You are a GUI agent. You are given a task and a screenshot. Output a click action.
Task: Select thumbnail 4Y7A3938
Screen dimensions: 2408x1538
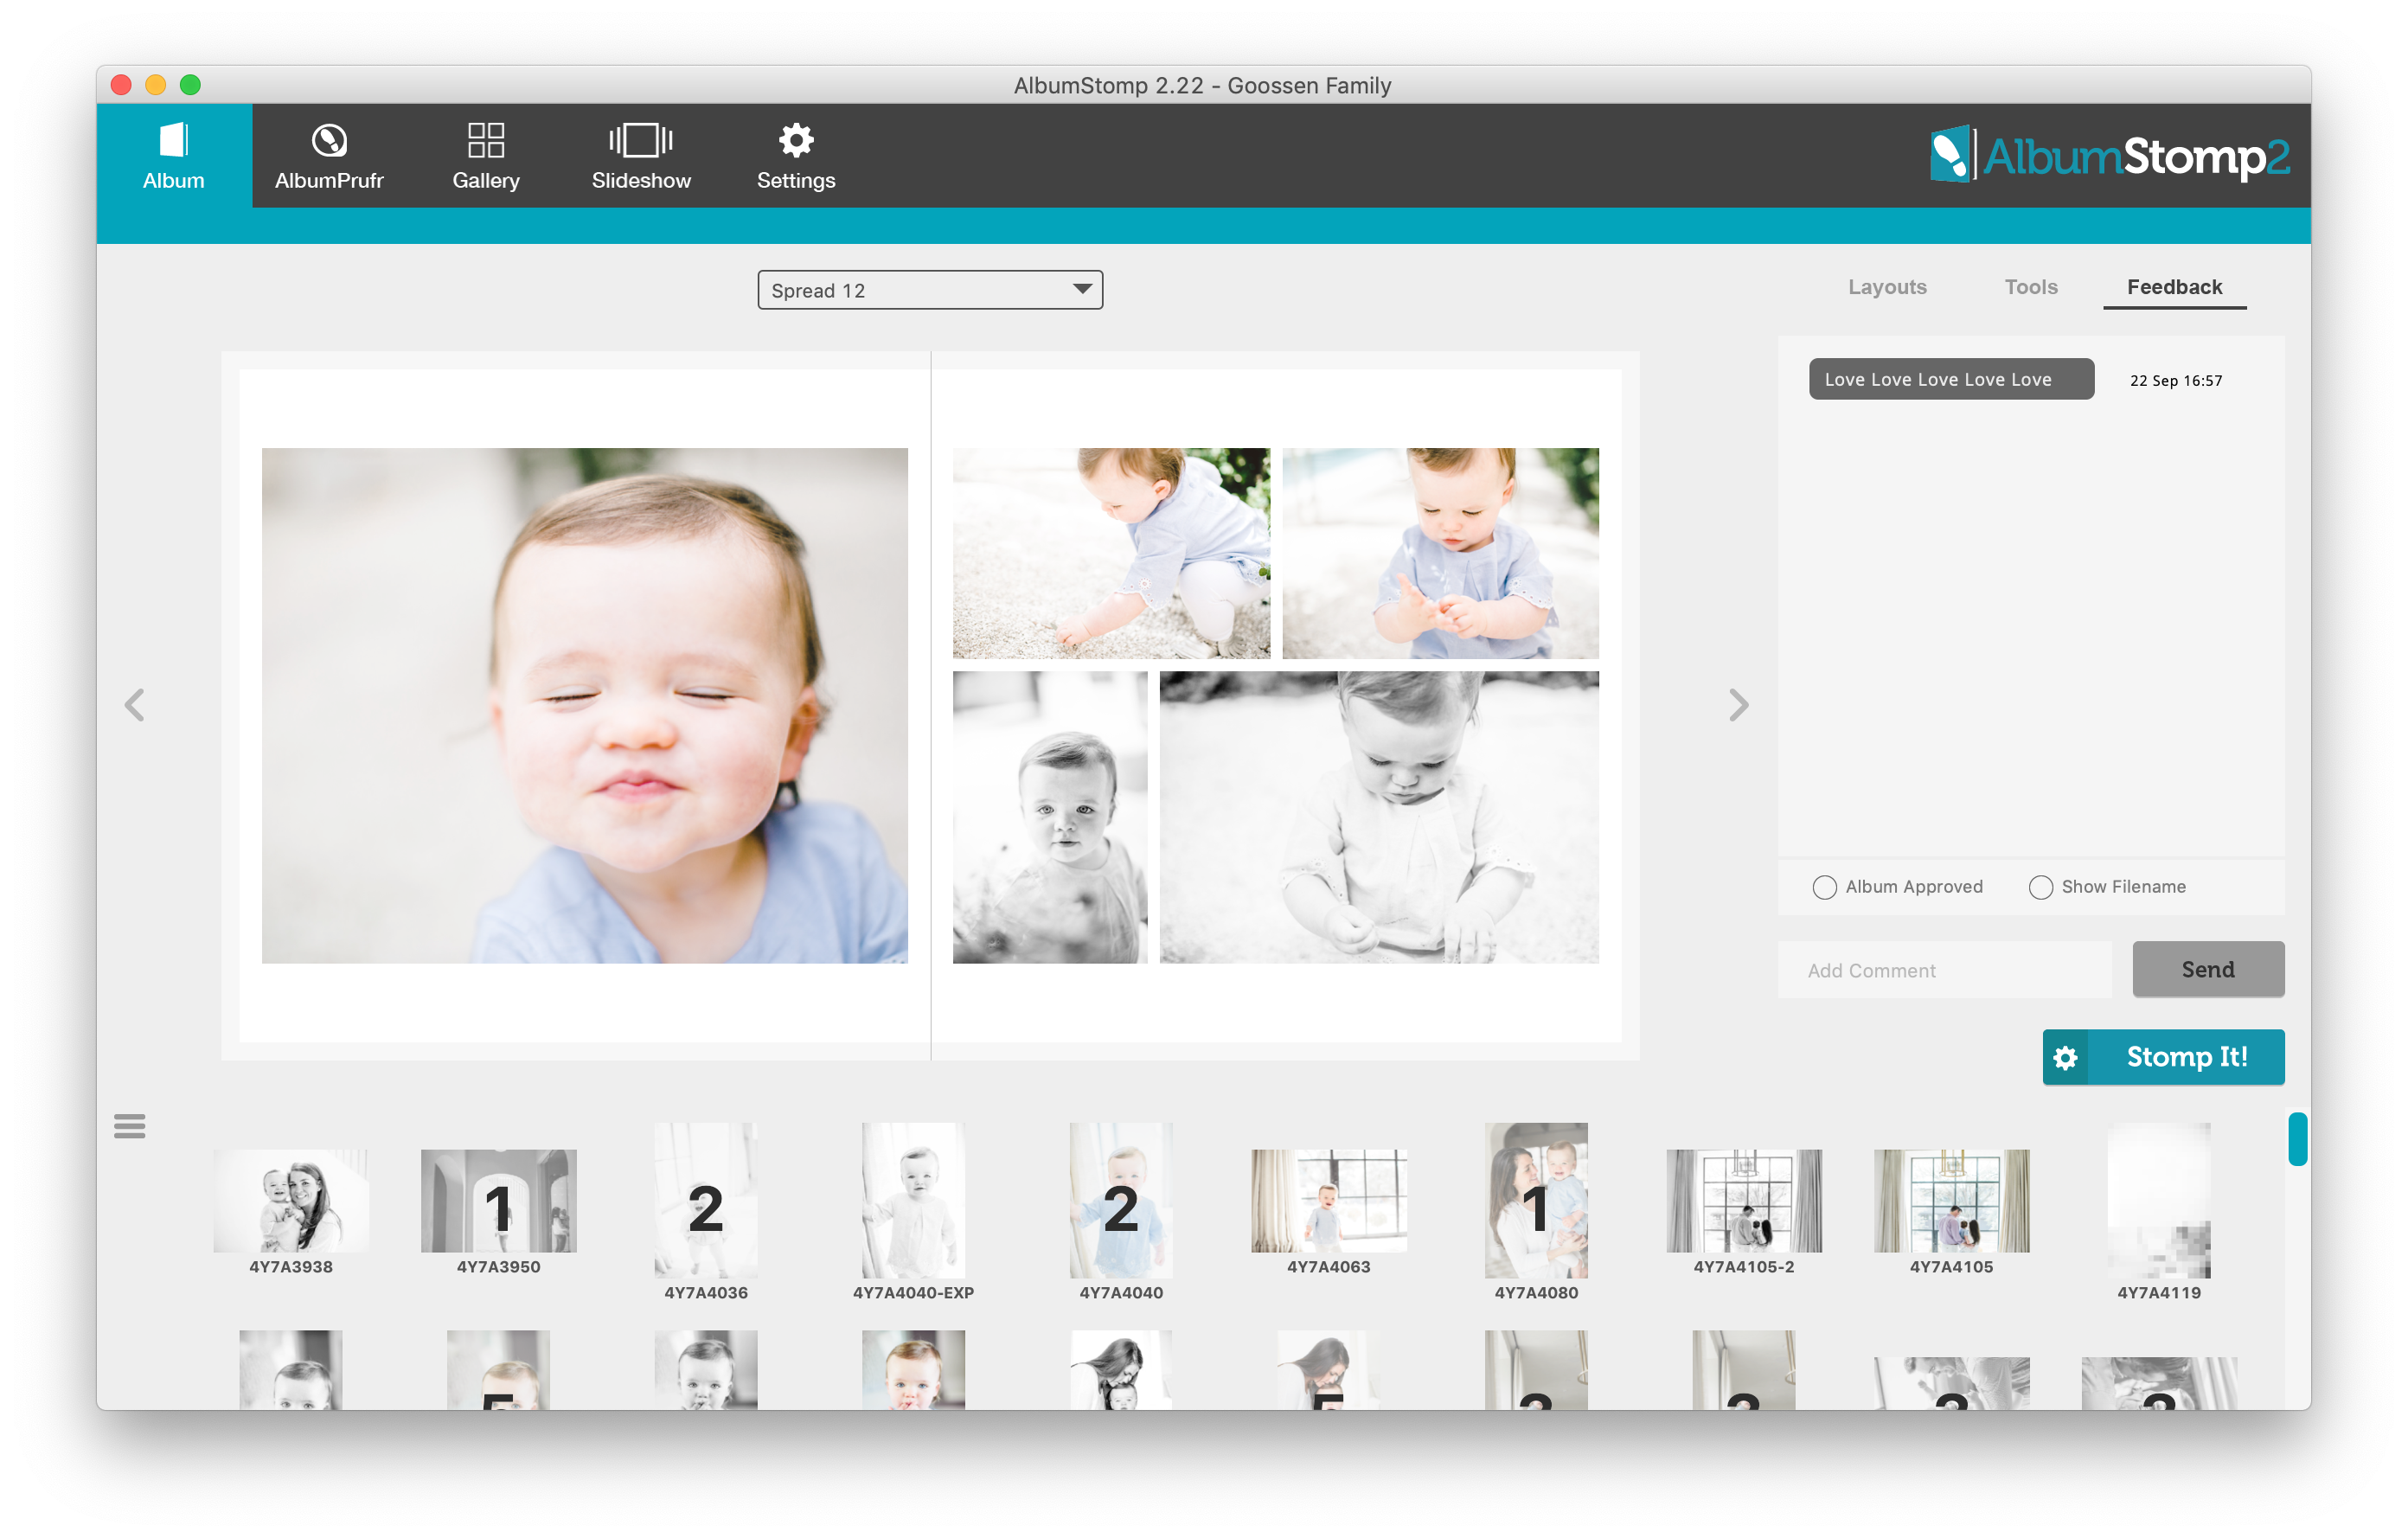click(x=291, y=1201)
